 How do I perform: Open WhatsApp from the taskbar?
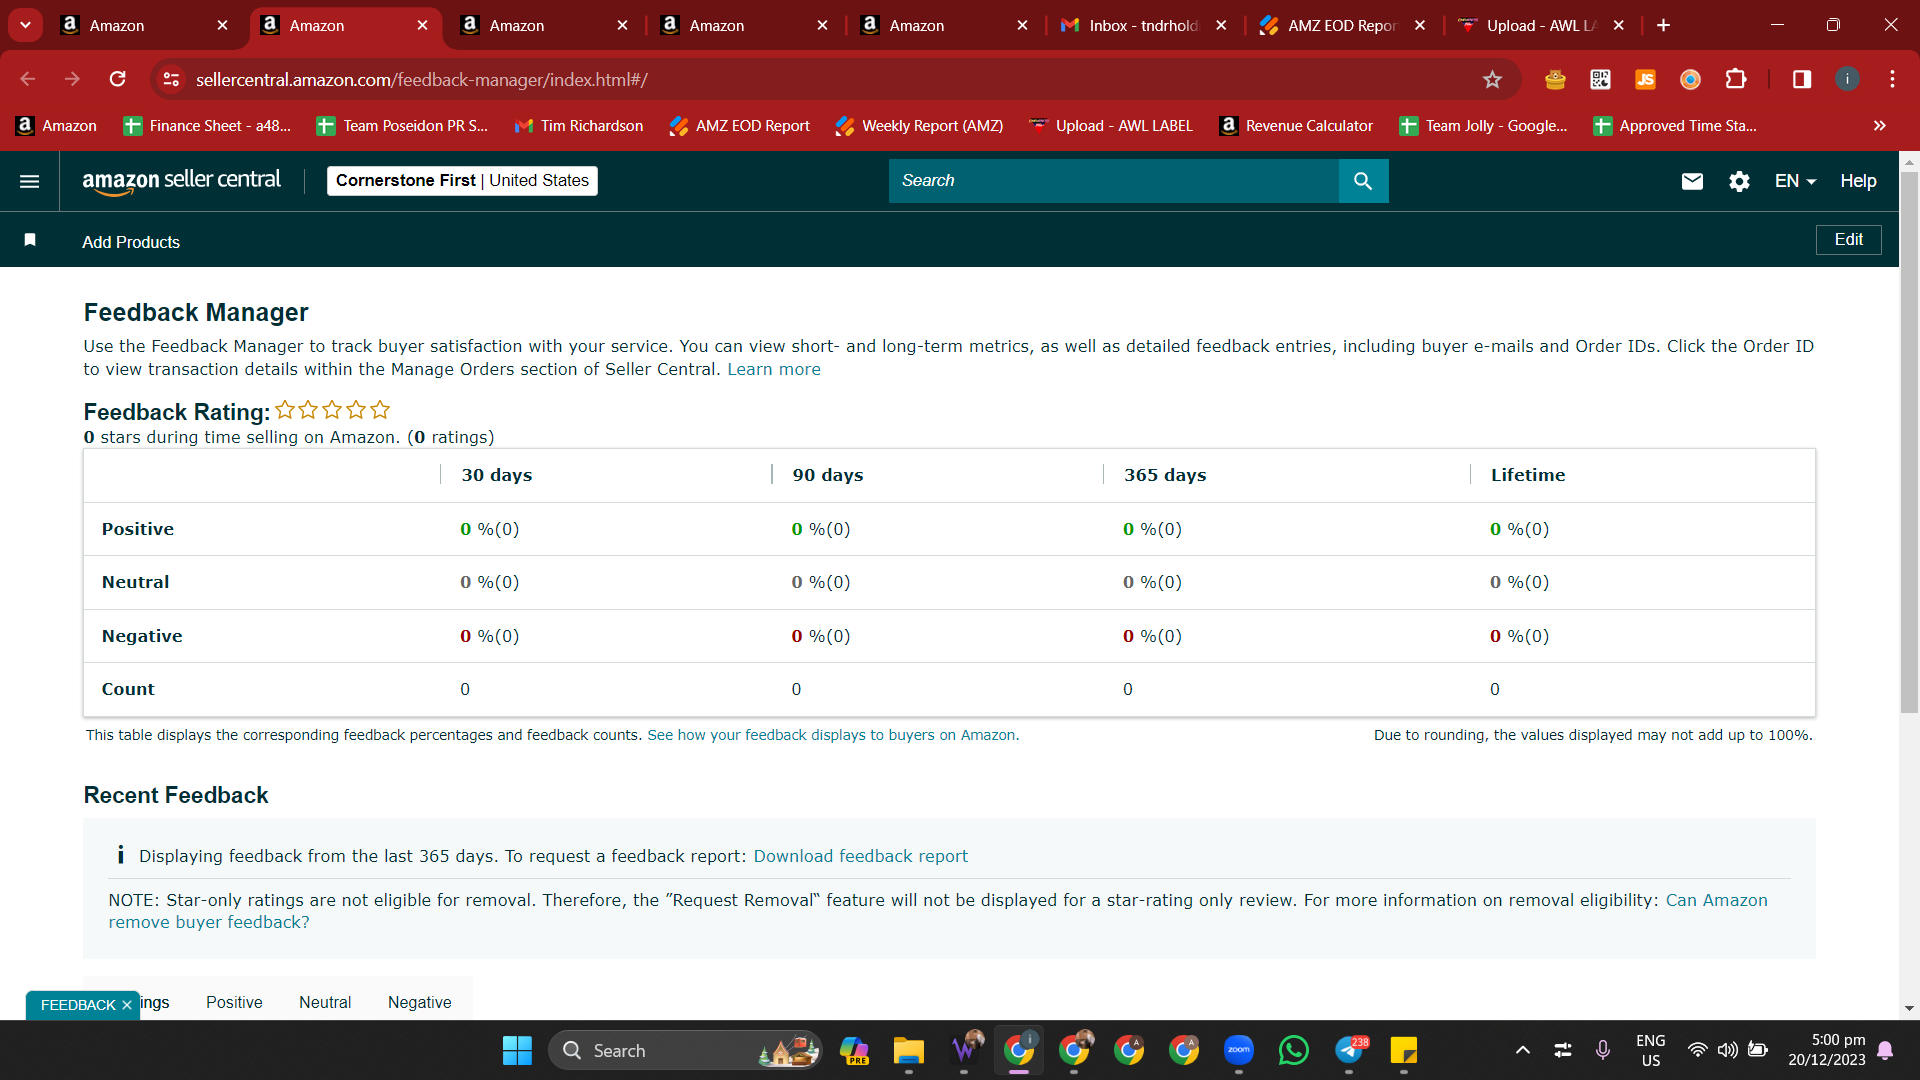pyautogui.click(x=1293, y=1050)
